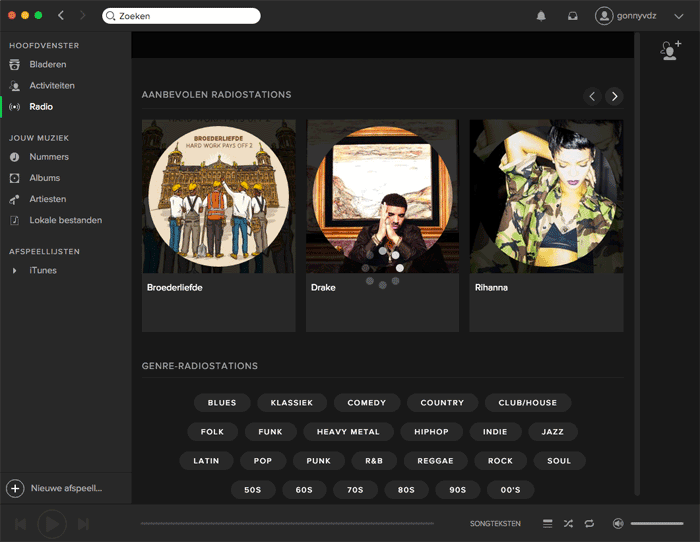Screen dimensions: 700x542
Task: Toggle shuffle mode
Action: pyautogui.click(x=568, y=523)
